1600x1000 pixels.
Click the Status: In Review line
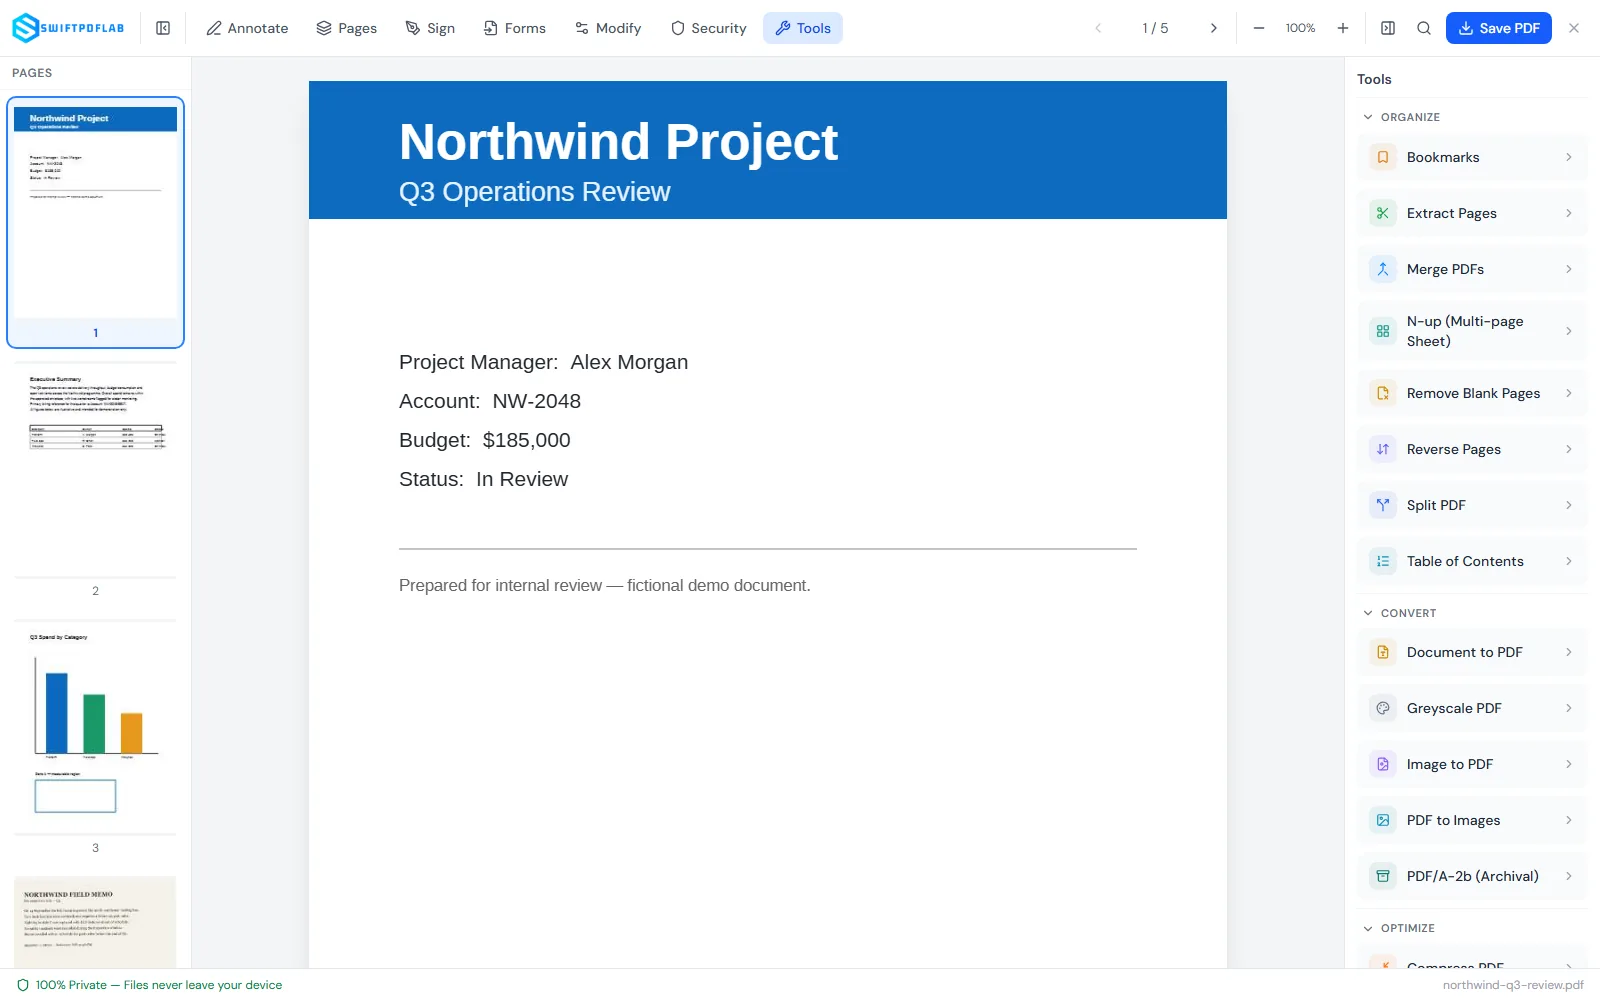[483, 479]
